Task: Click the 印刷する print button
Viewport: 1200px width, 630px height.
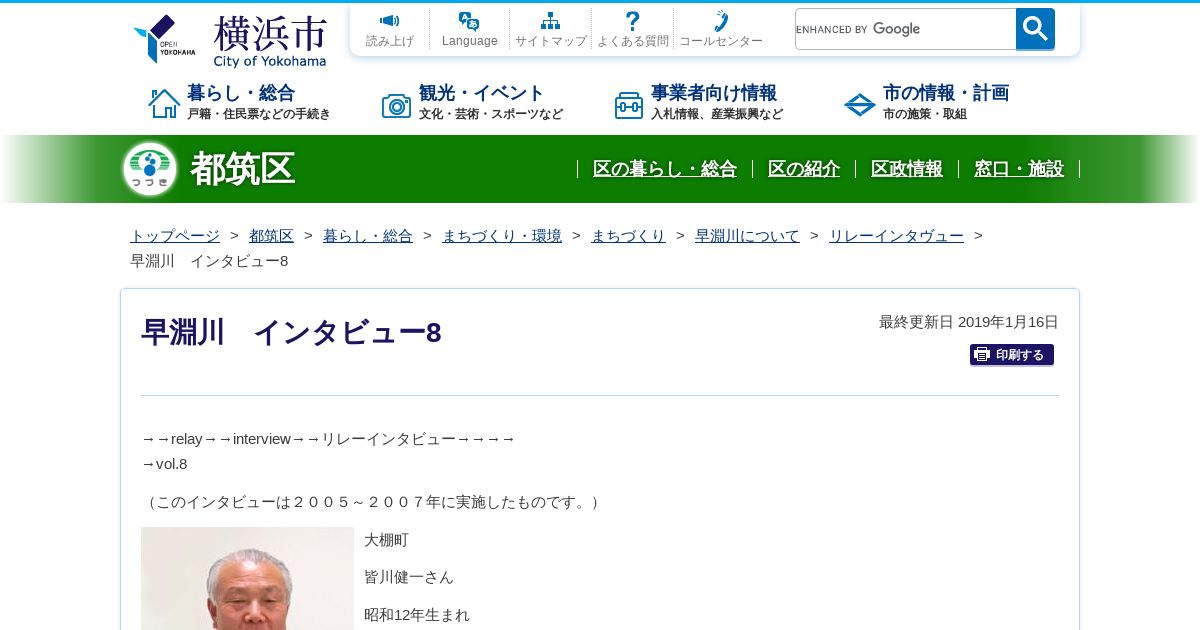Action: coord(1012,355)
